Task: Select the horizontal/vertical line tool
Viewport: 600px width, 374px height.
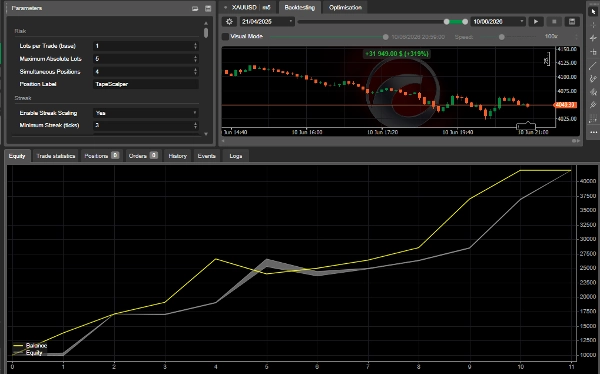Action: [x=593, y=52]
